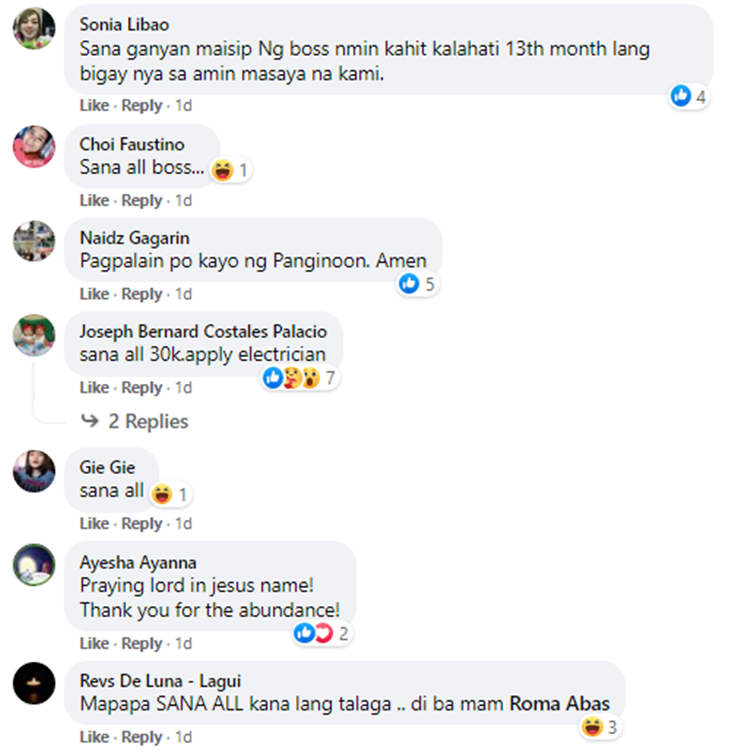Screen dimensions: 750x753
Task: Like Revs De Luna - Lagui's comment
Action: 94,737
